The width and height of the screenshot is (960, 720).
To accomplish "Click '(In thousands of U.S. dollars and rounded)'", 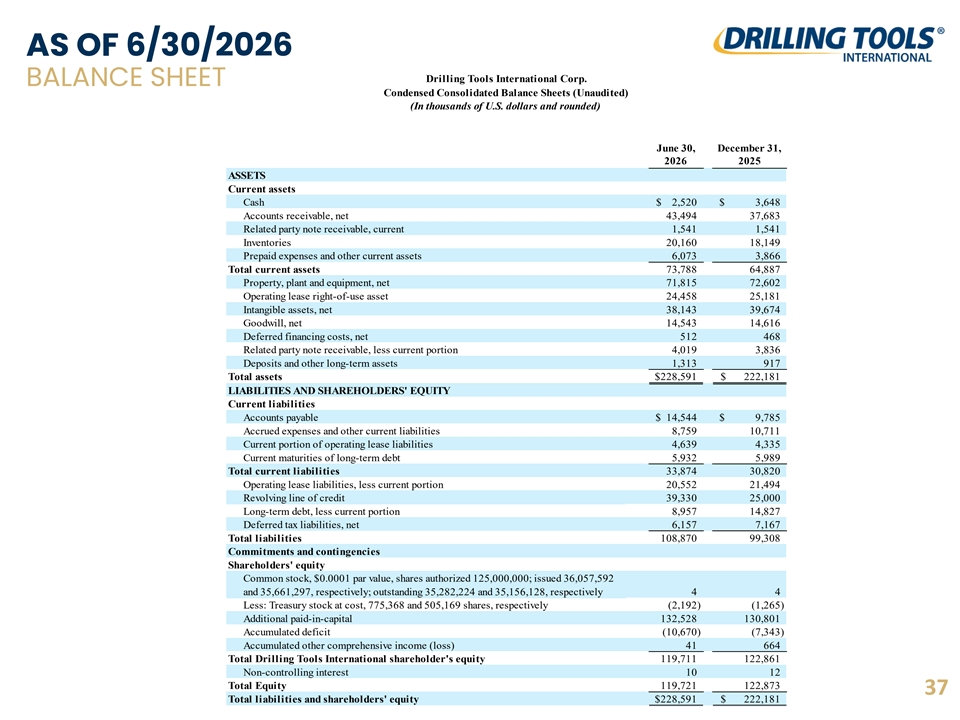I will pyautogui.click(x=505, y=107).
